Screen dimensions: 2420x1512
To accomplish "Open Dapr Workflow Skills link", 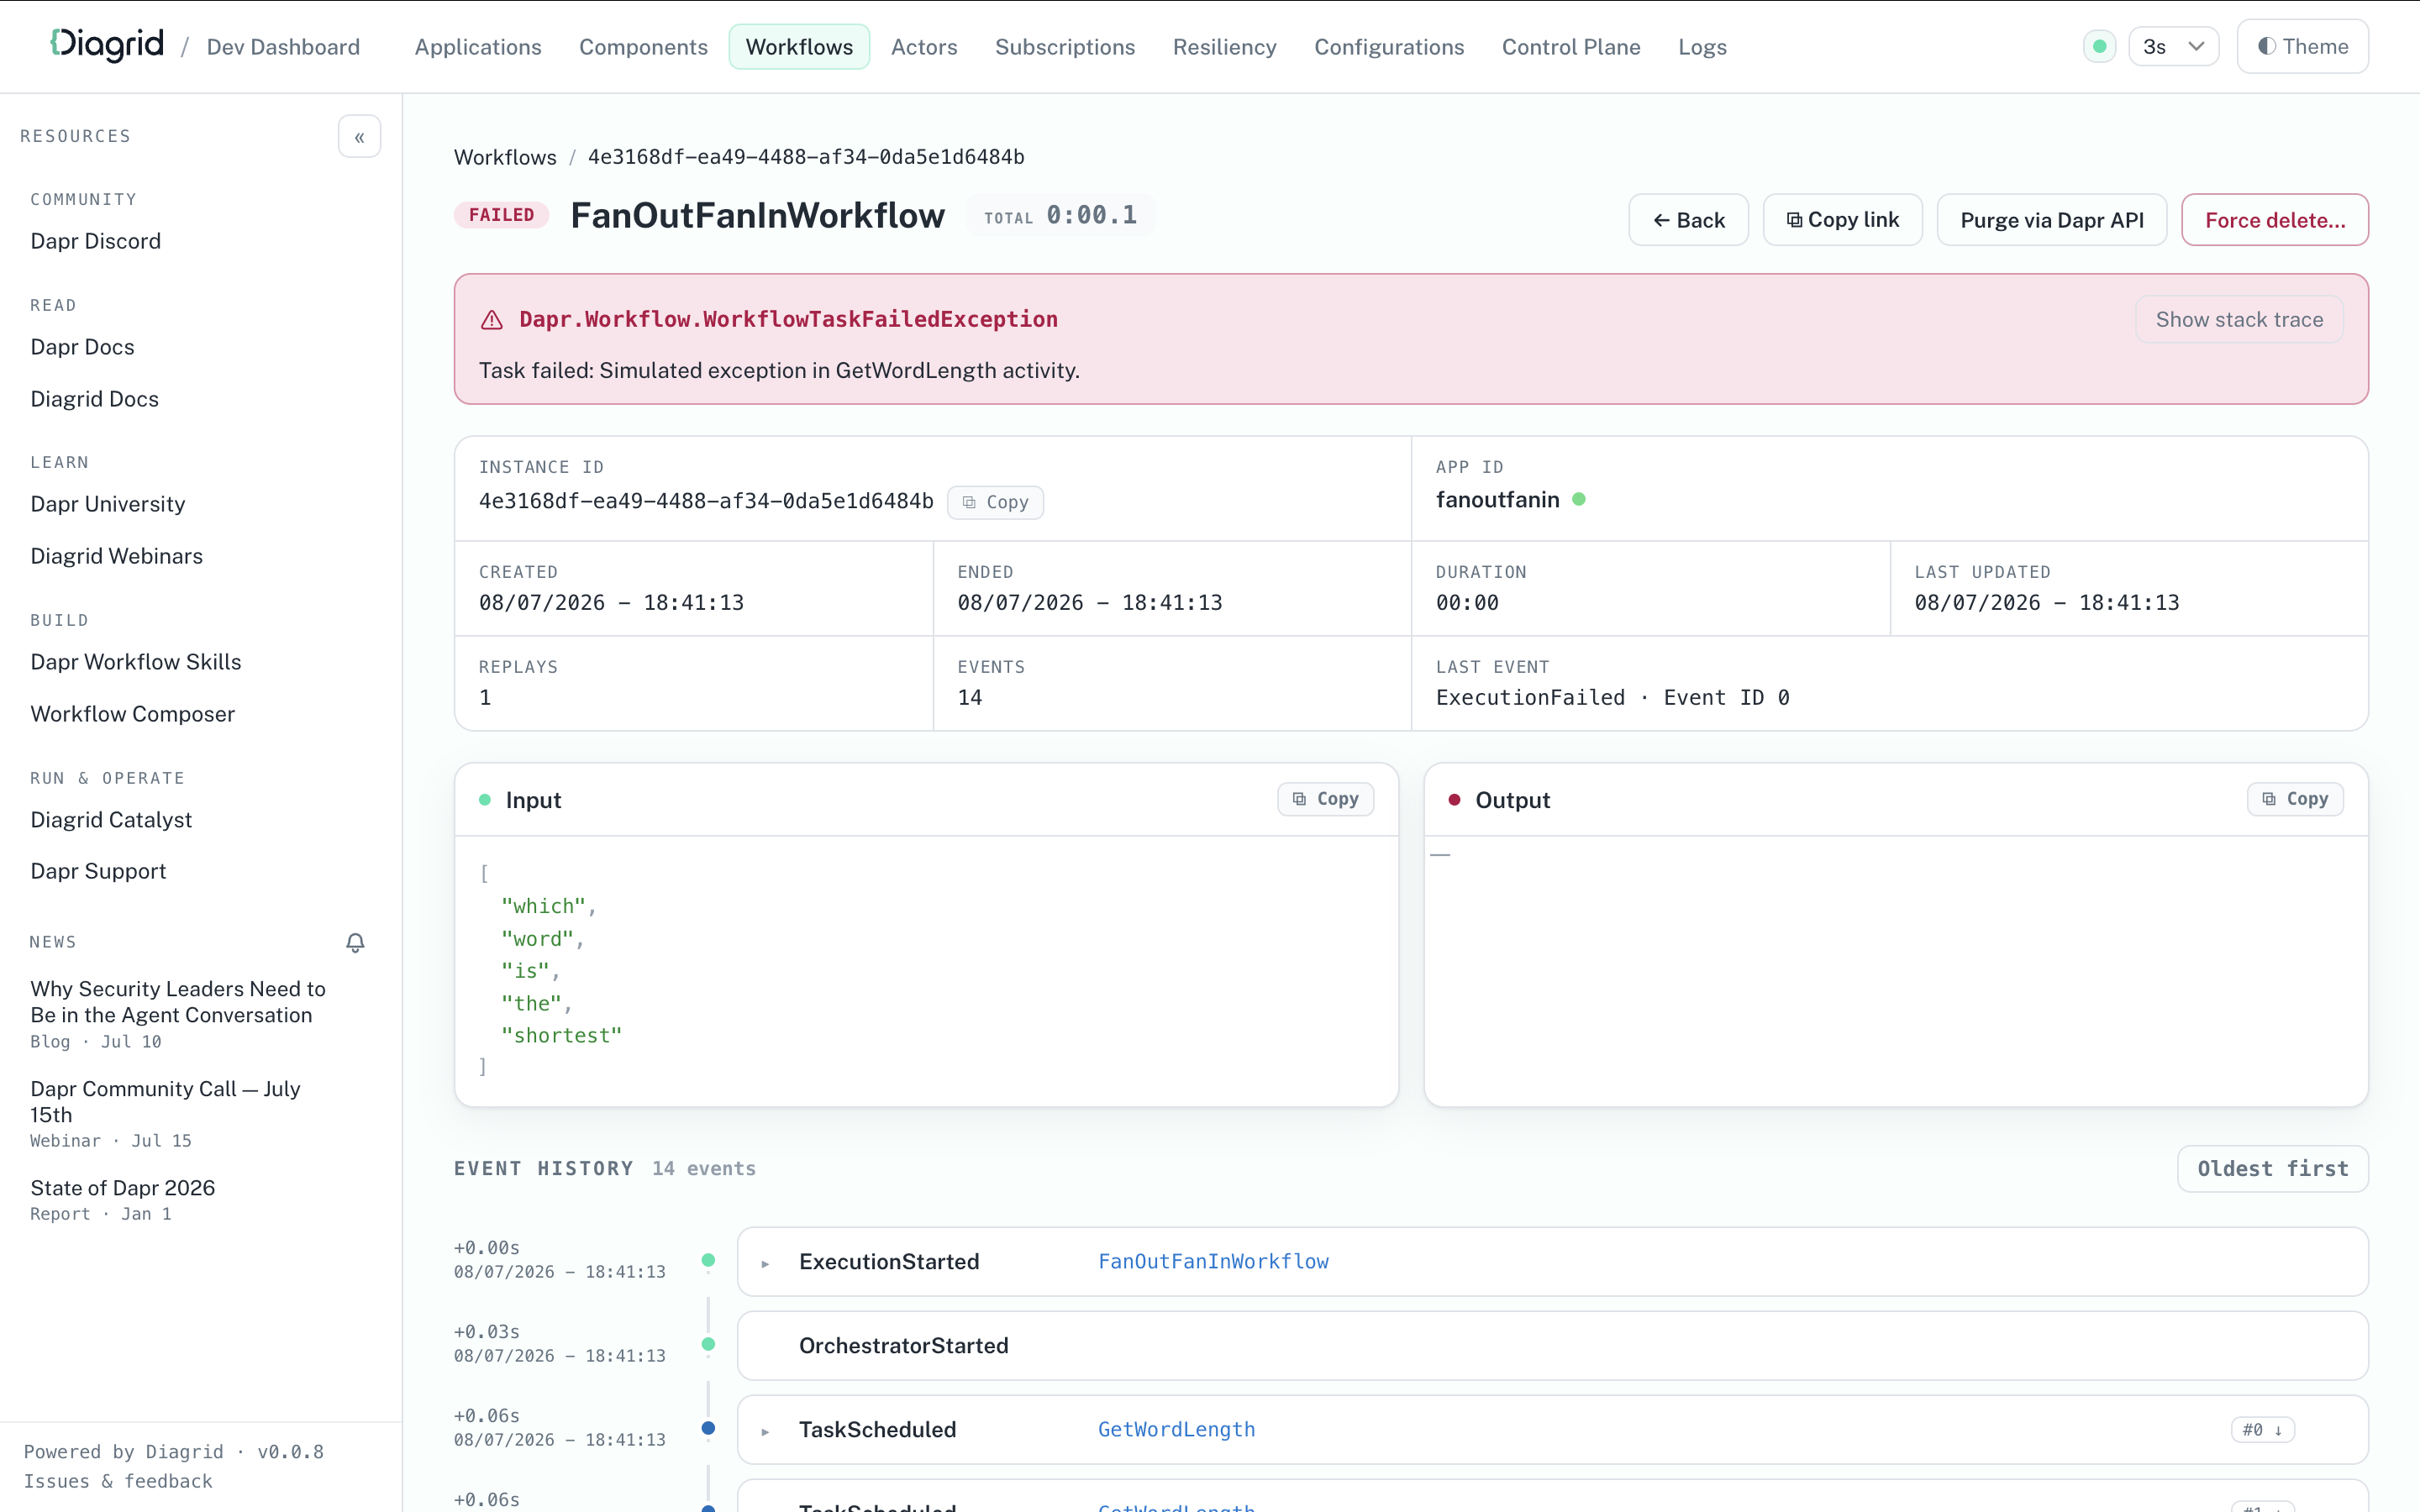I will coord(135,662).
